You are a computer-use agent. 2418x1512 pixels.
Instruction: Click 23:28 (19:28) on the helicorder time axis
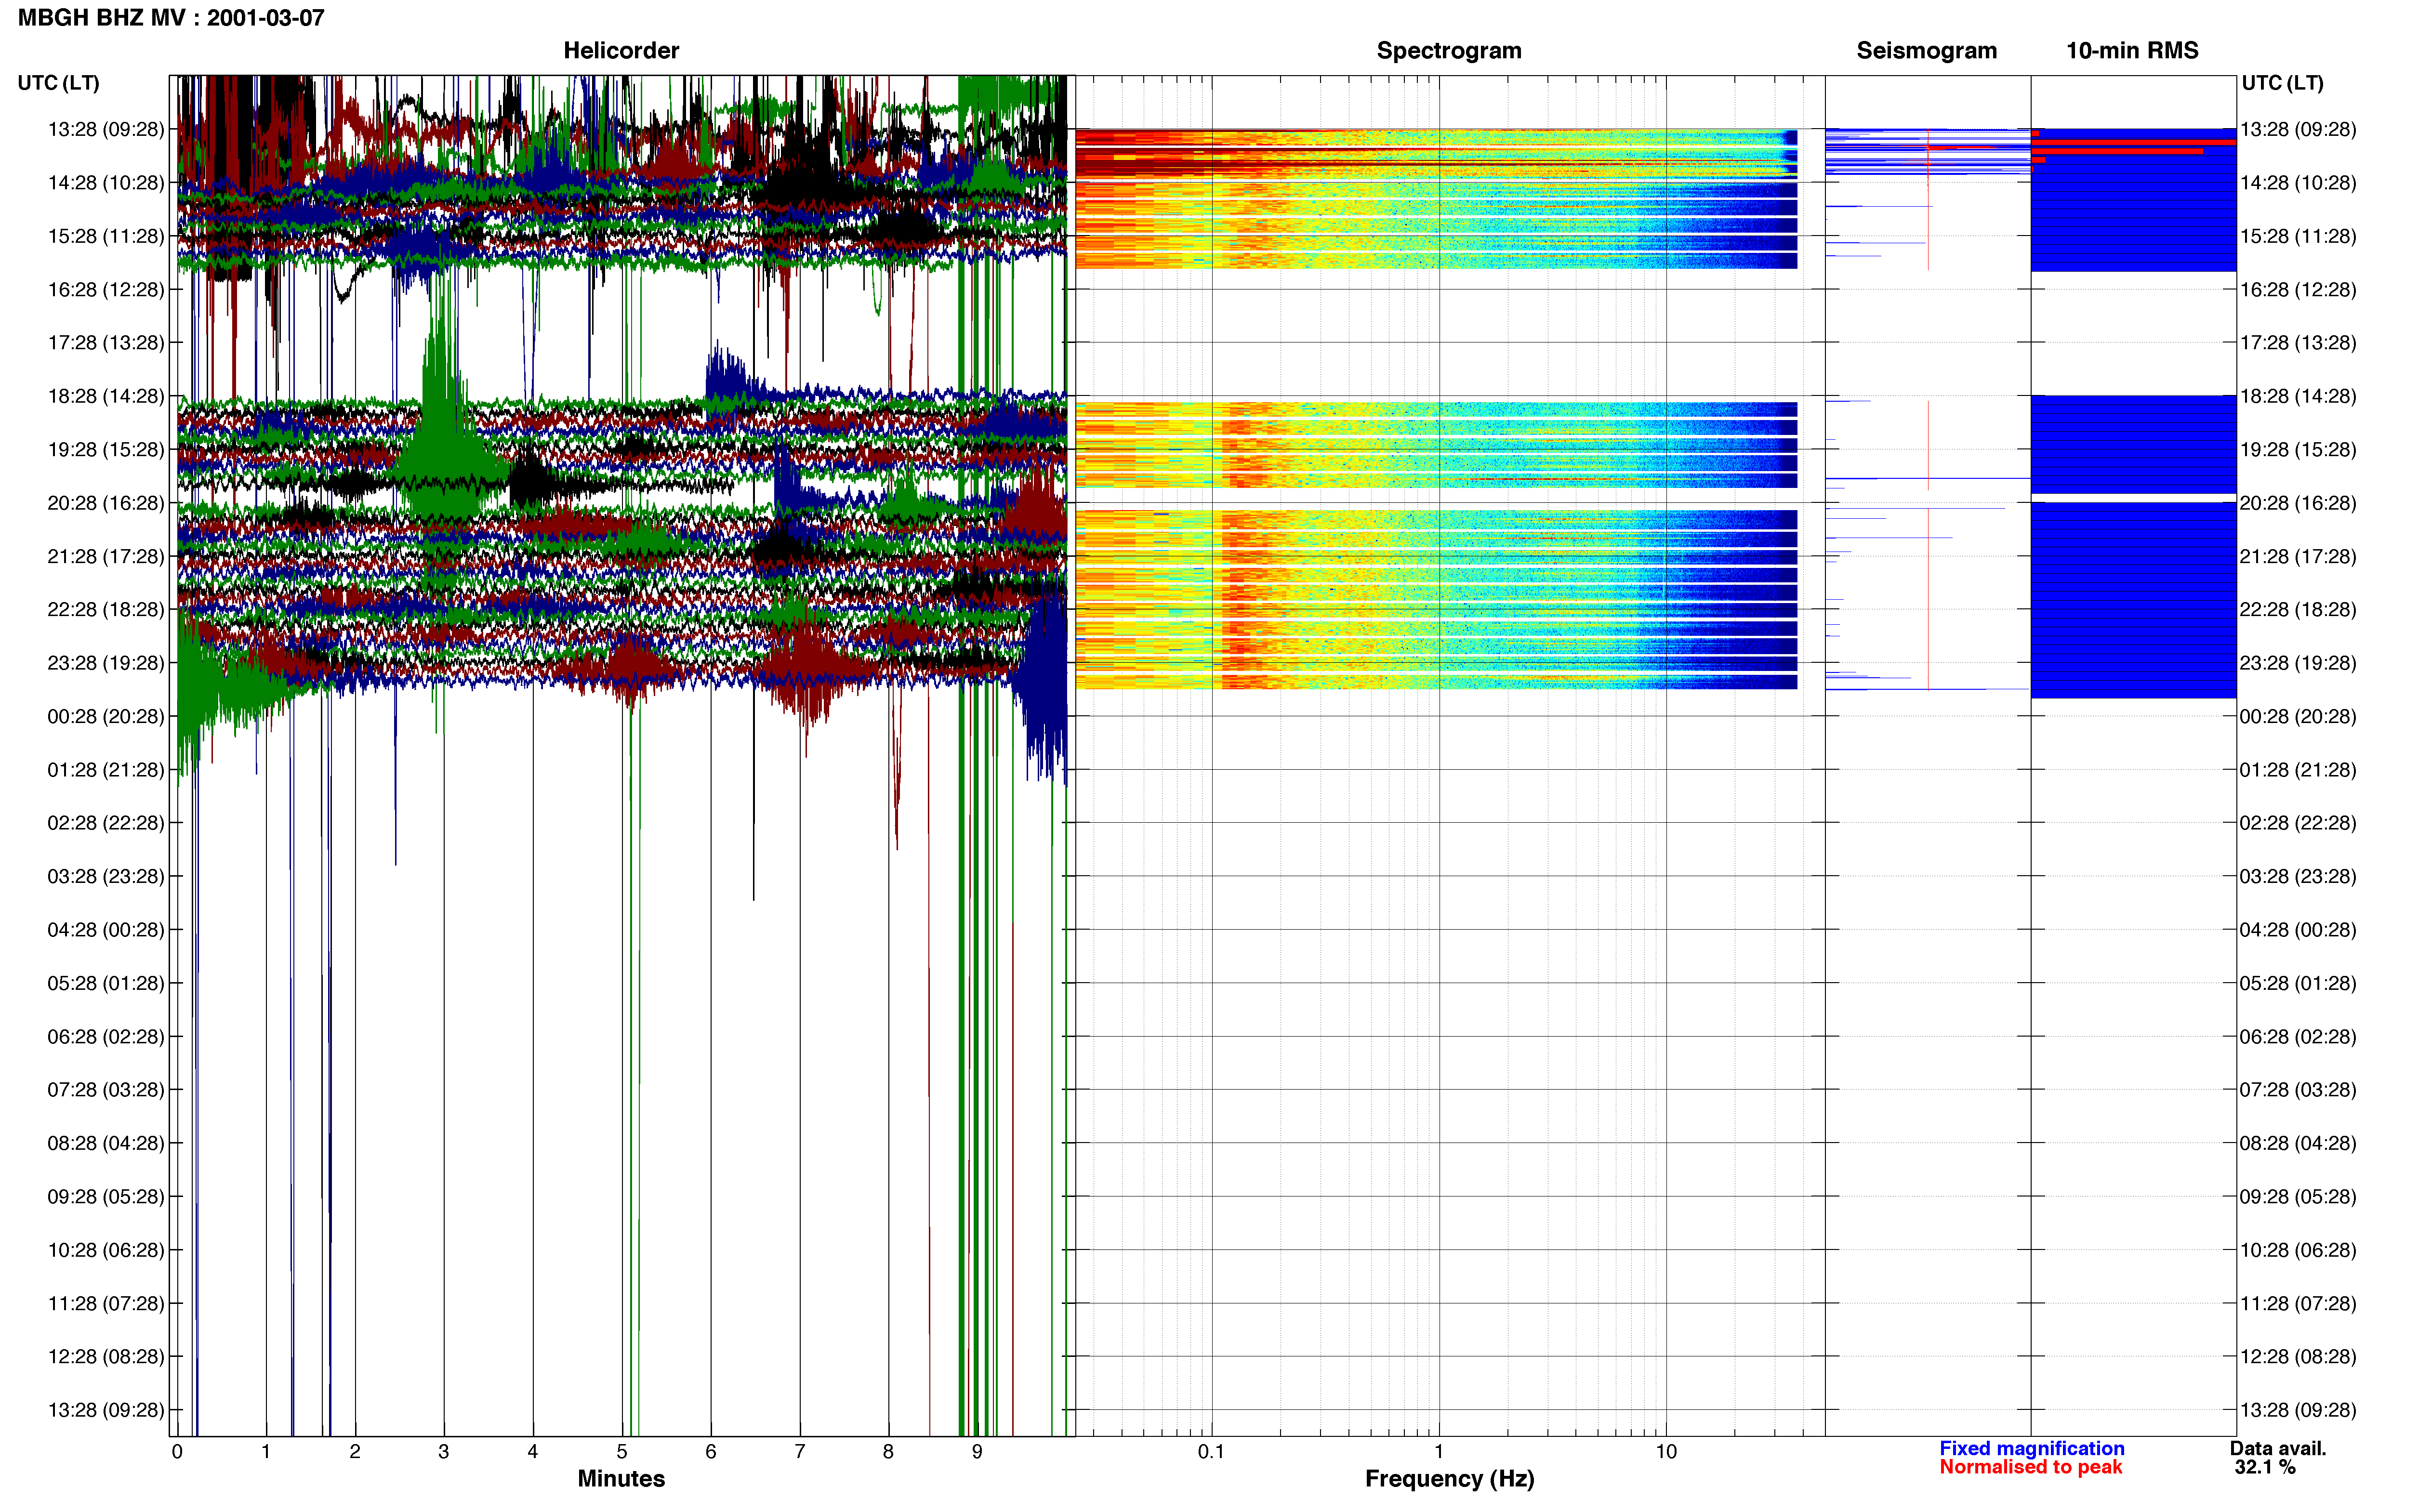(106, 663)
